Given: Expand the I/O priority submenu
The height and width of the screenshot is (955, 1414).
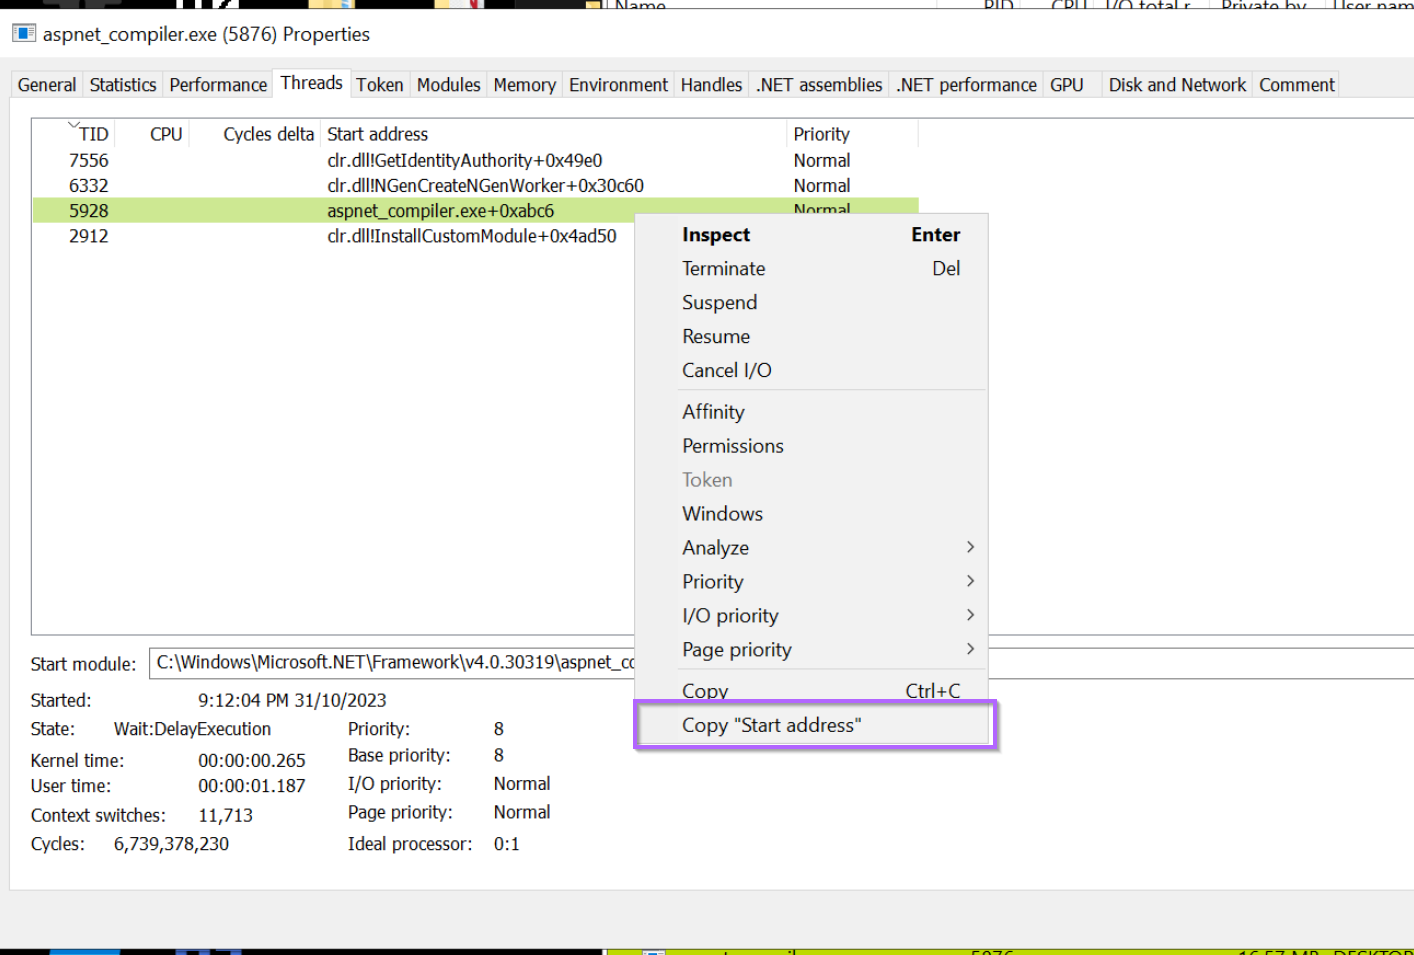Looking at the screenshot, I should 811,616.
